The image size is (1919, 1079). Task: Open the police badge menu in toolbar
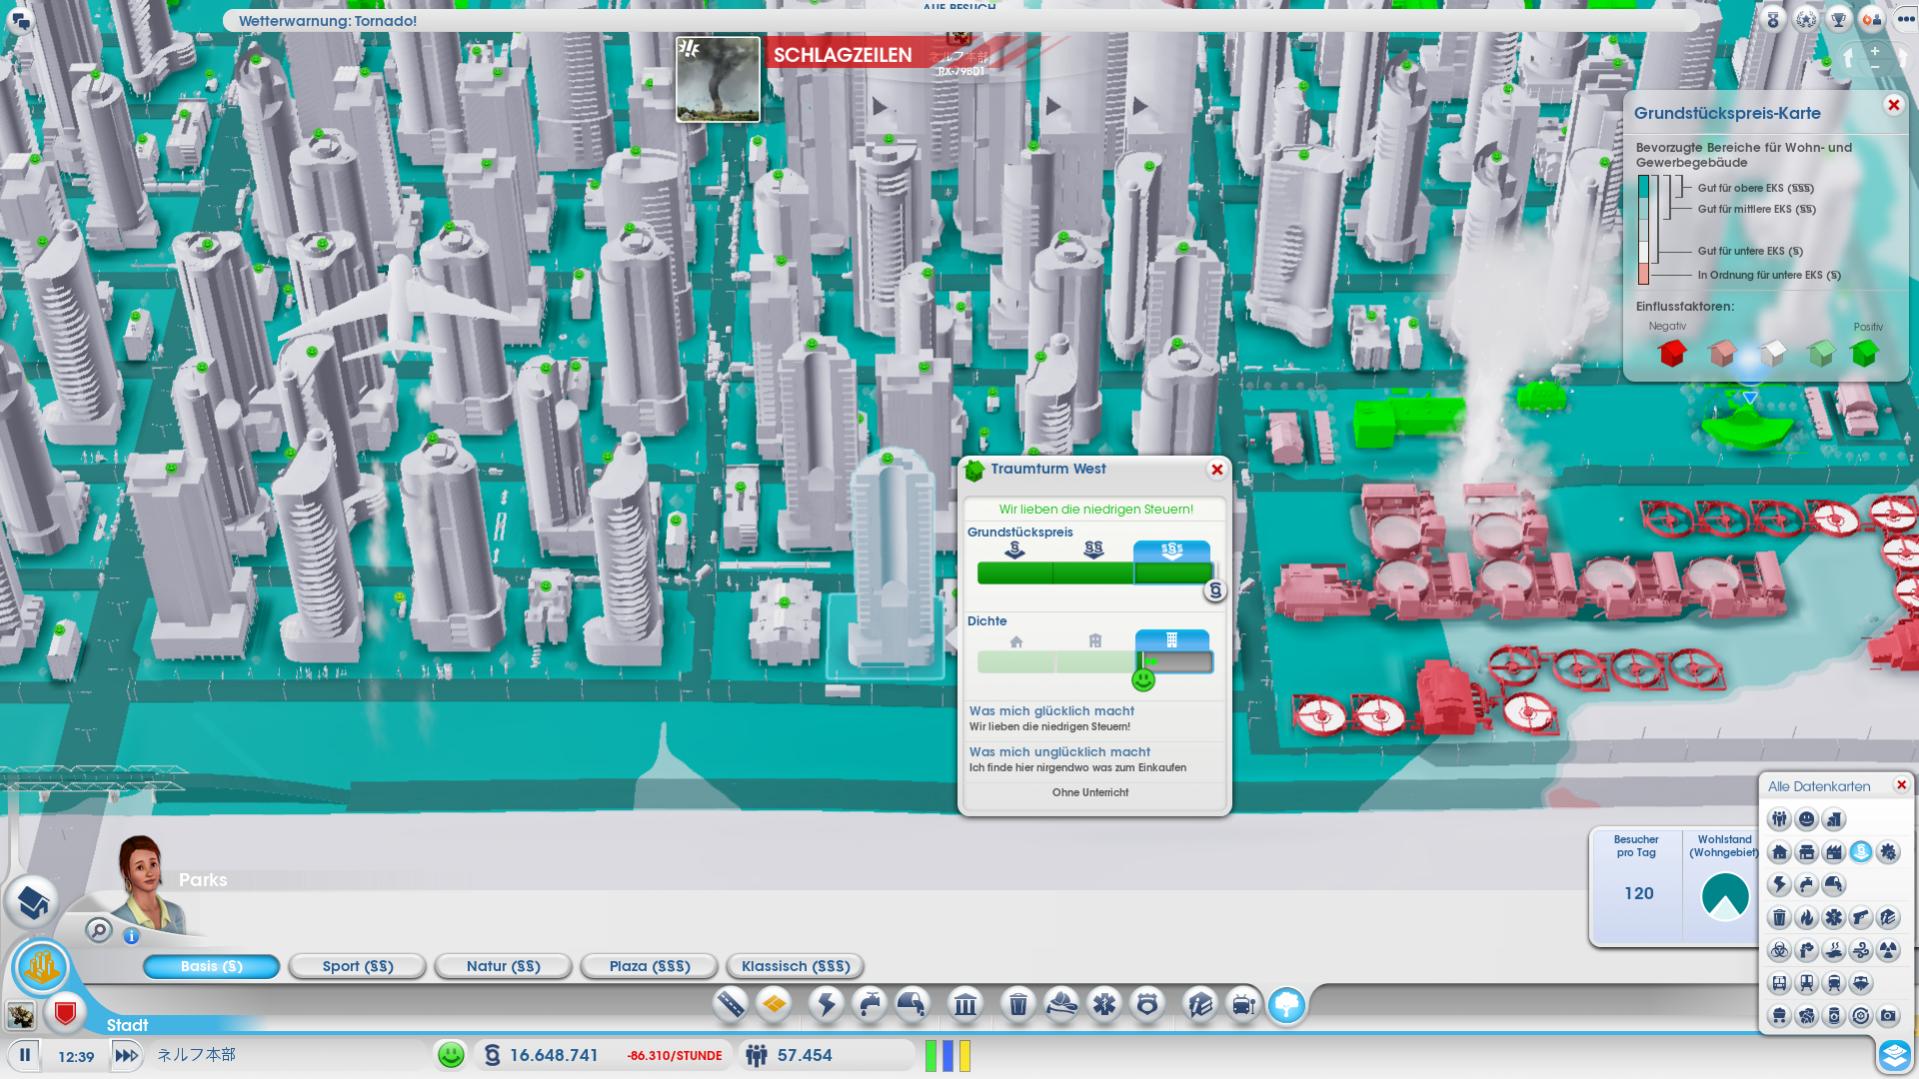tap(1147, 1003)
